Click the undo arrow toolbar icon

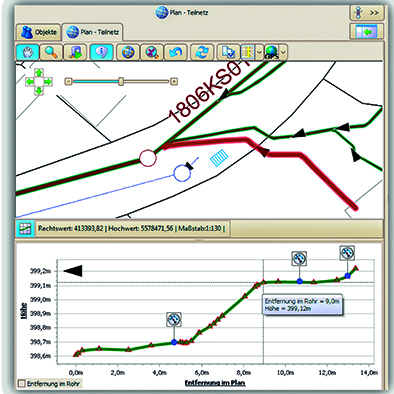(x=175, y=52)
